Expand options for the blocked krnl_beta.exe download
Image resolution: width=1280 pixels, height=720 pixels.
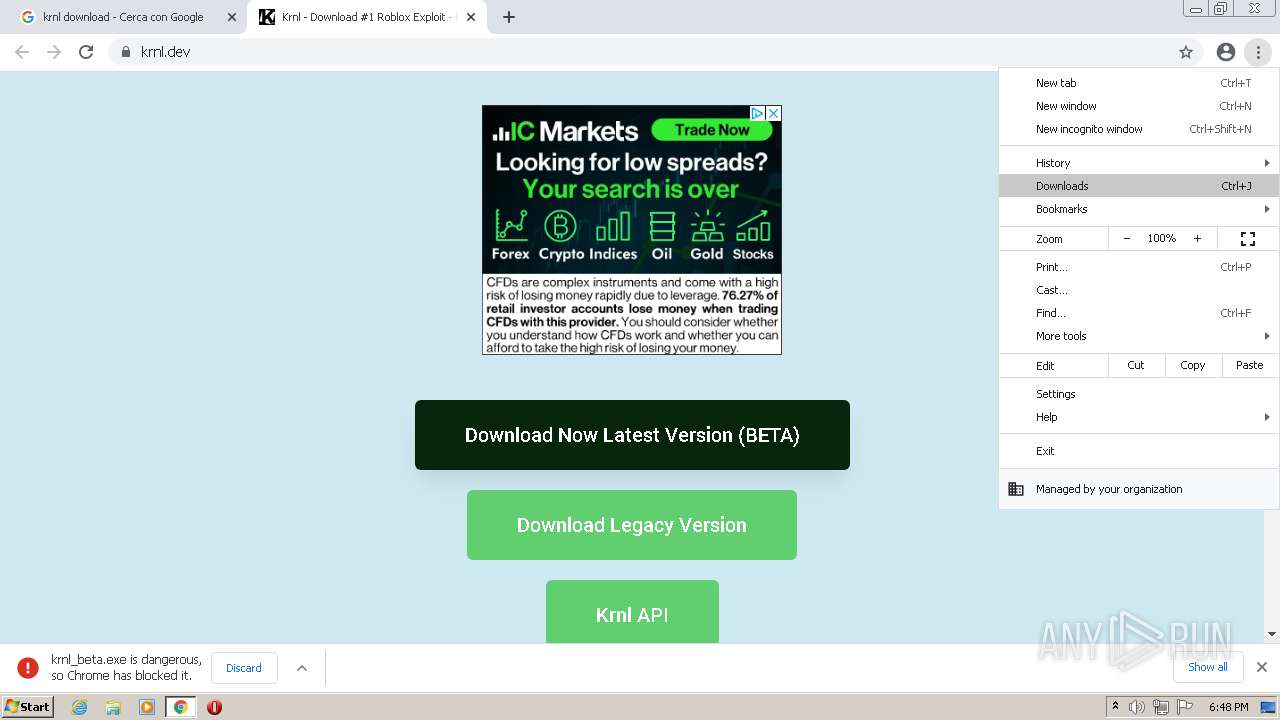302,668
